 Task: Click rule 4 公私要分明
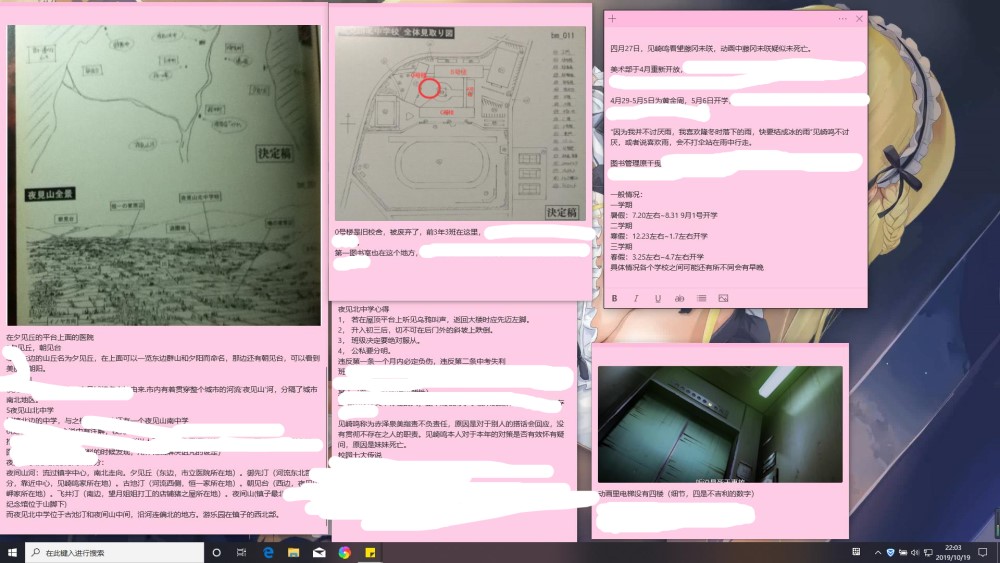point(364,351)
